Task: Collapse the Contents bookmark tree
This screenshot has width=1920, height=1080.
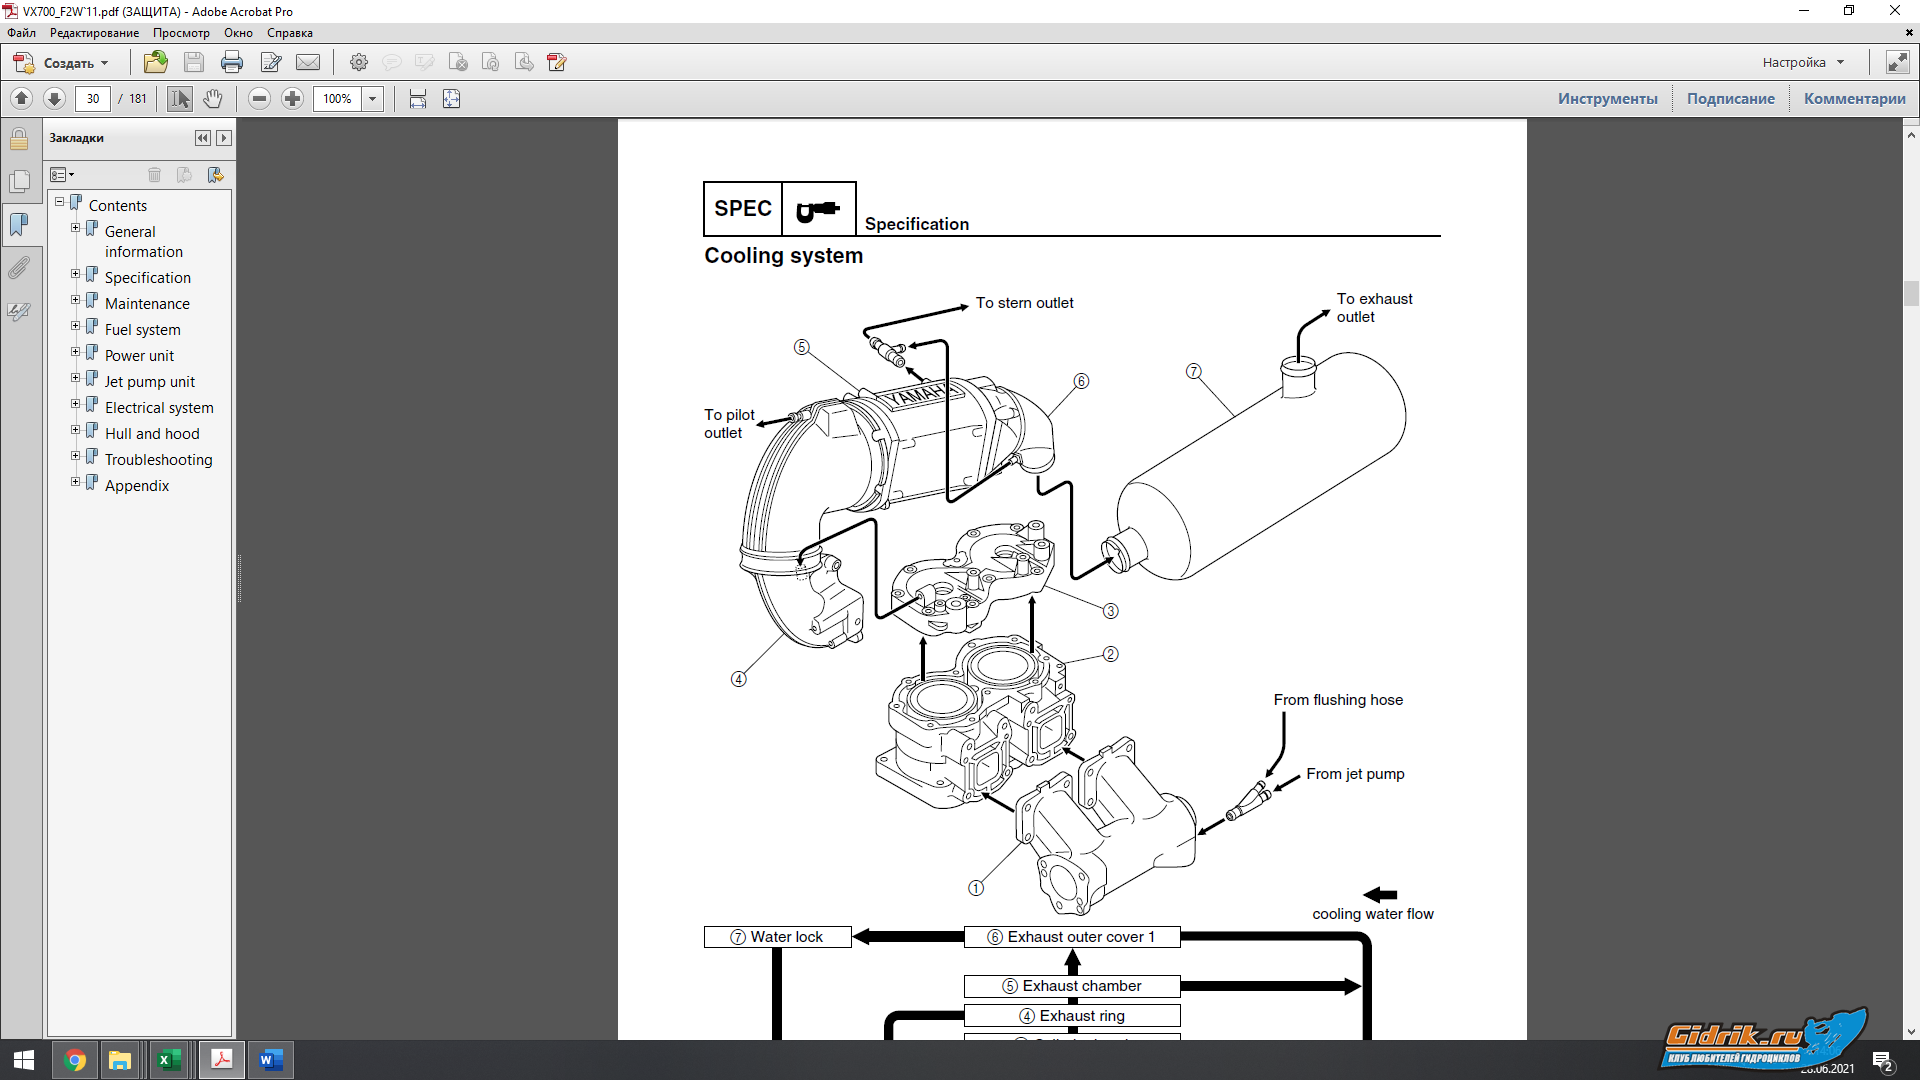Action: pyautogui.click(x=59, y=202)
